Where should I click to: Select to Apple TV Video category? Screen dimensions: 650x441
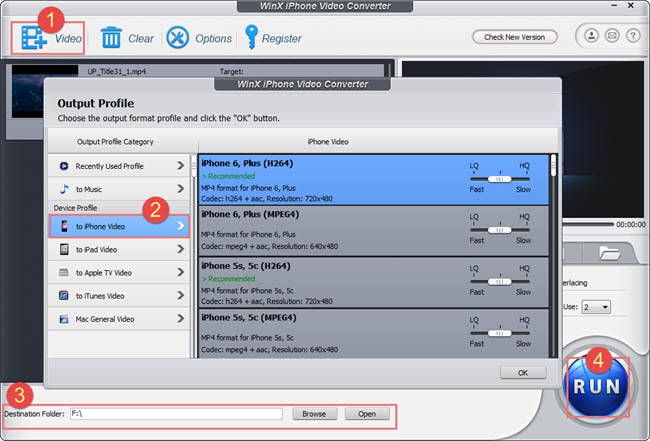click(119, 272)
